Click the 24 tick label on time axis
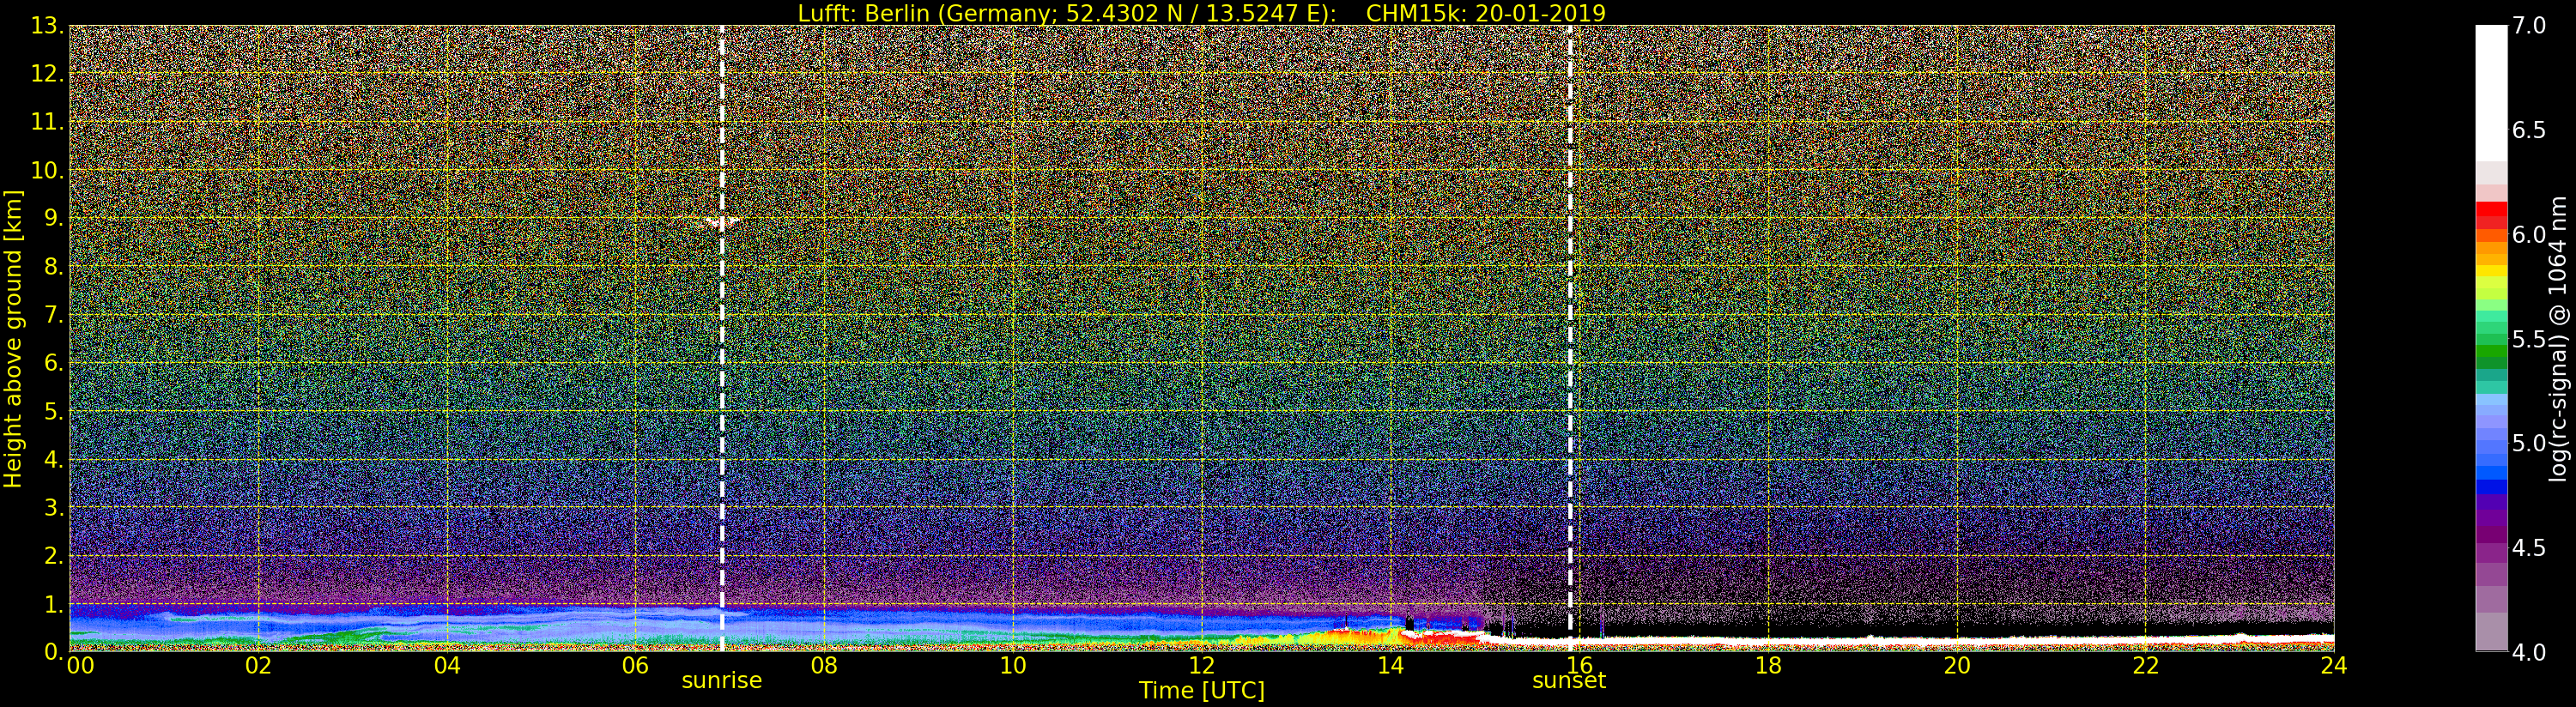Screen dimensions: 2576x707 (2333, 666)
